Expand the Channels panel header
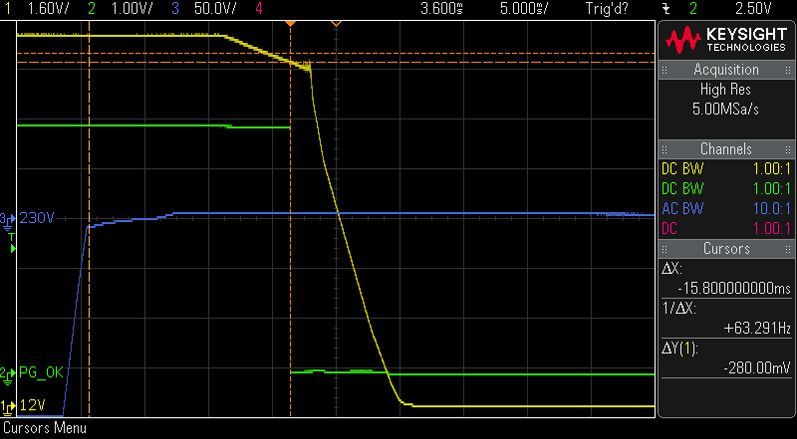The image size is (797, 439). coord(726,149)
